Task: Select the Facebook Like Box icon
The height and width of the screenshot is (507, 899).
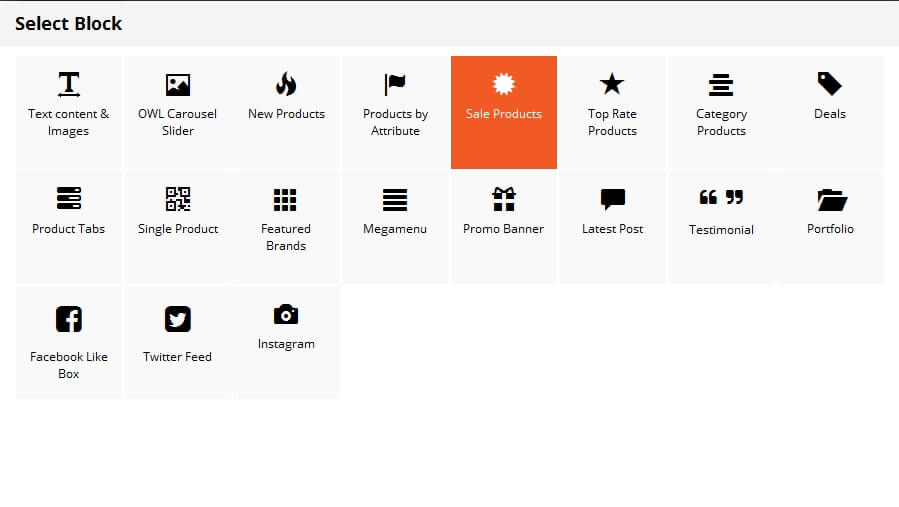Action: click(x=69, y=319)
